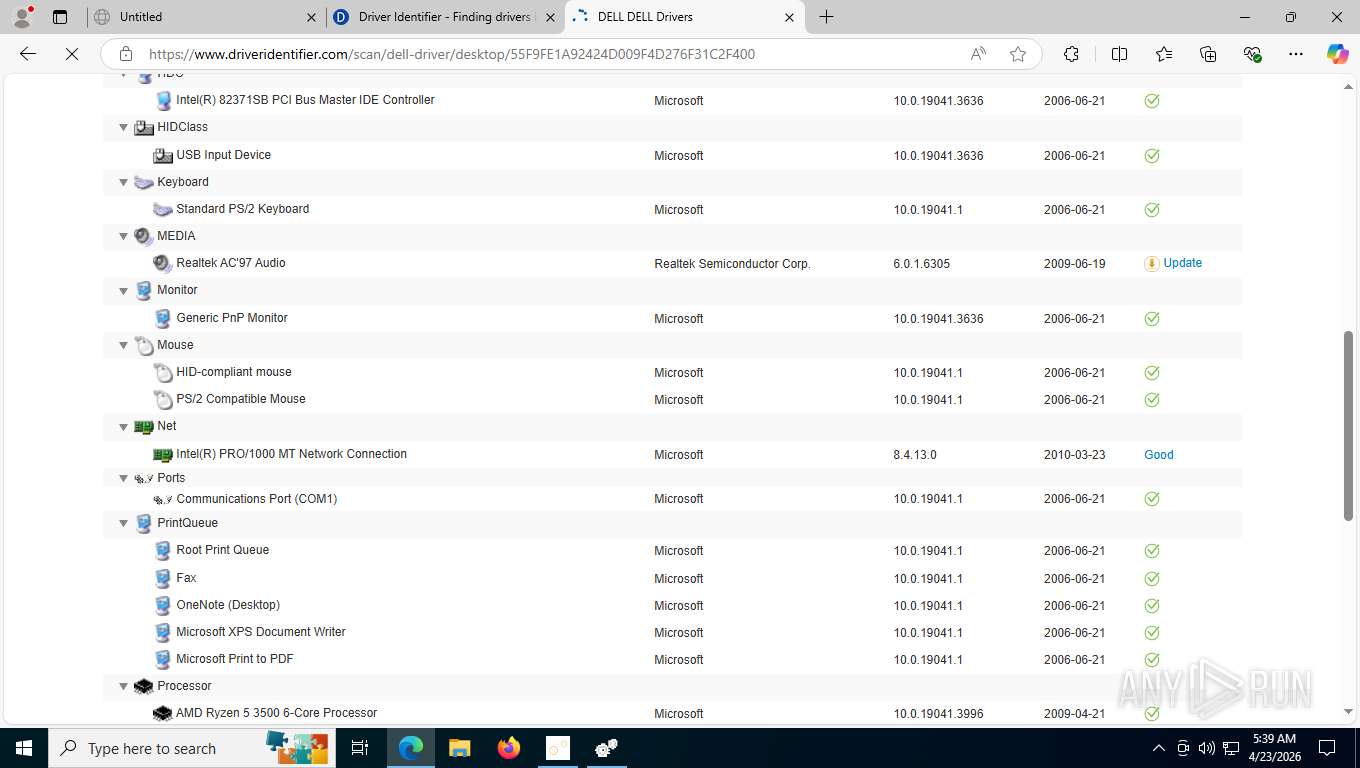Click the Realtek AC'97 Audio device icon
This screenshot has width=1360, height=768.
162,263
